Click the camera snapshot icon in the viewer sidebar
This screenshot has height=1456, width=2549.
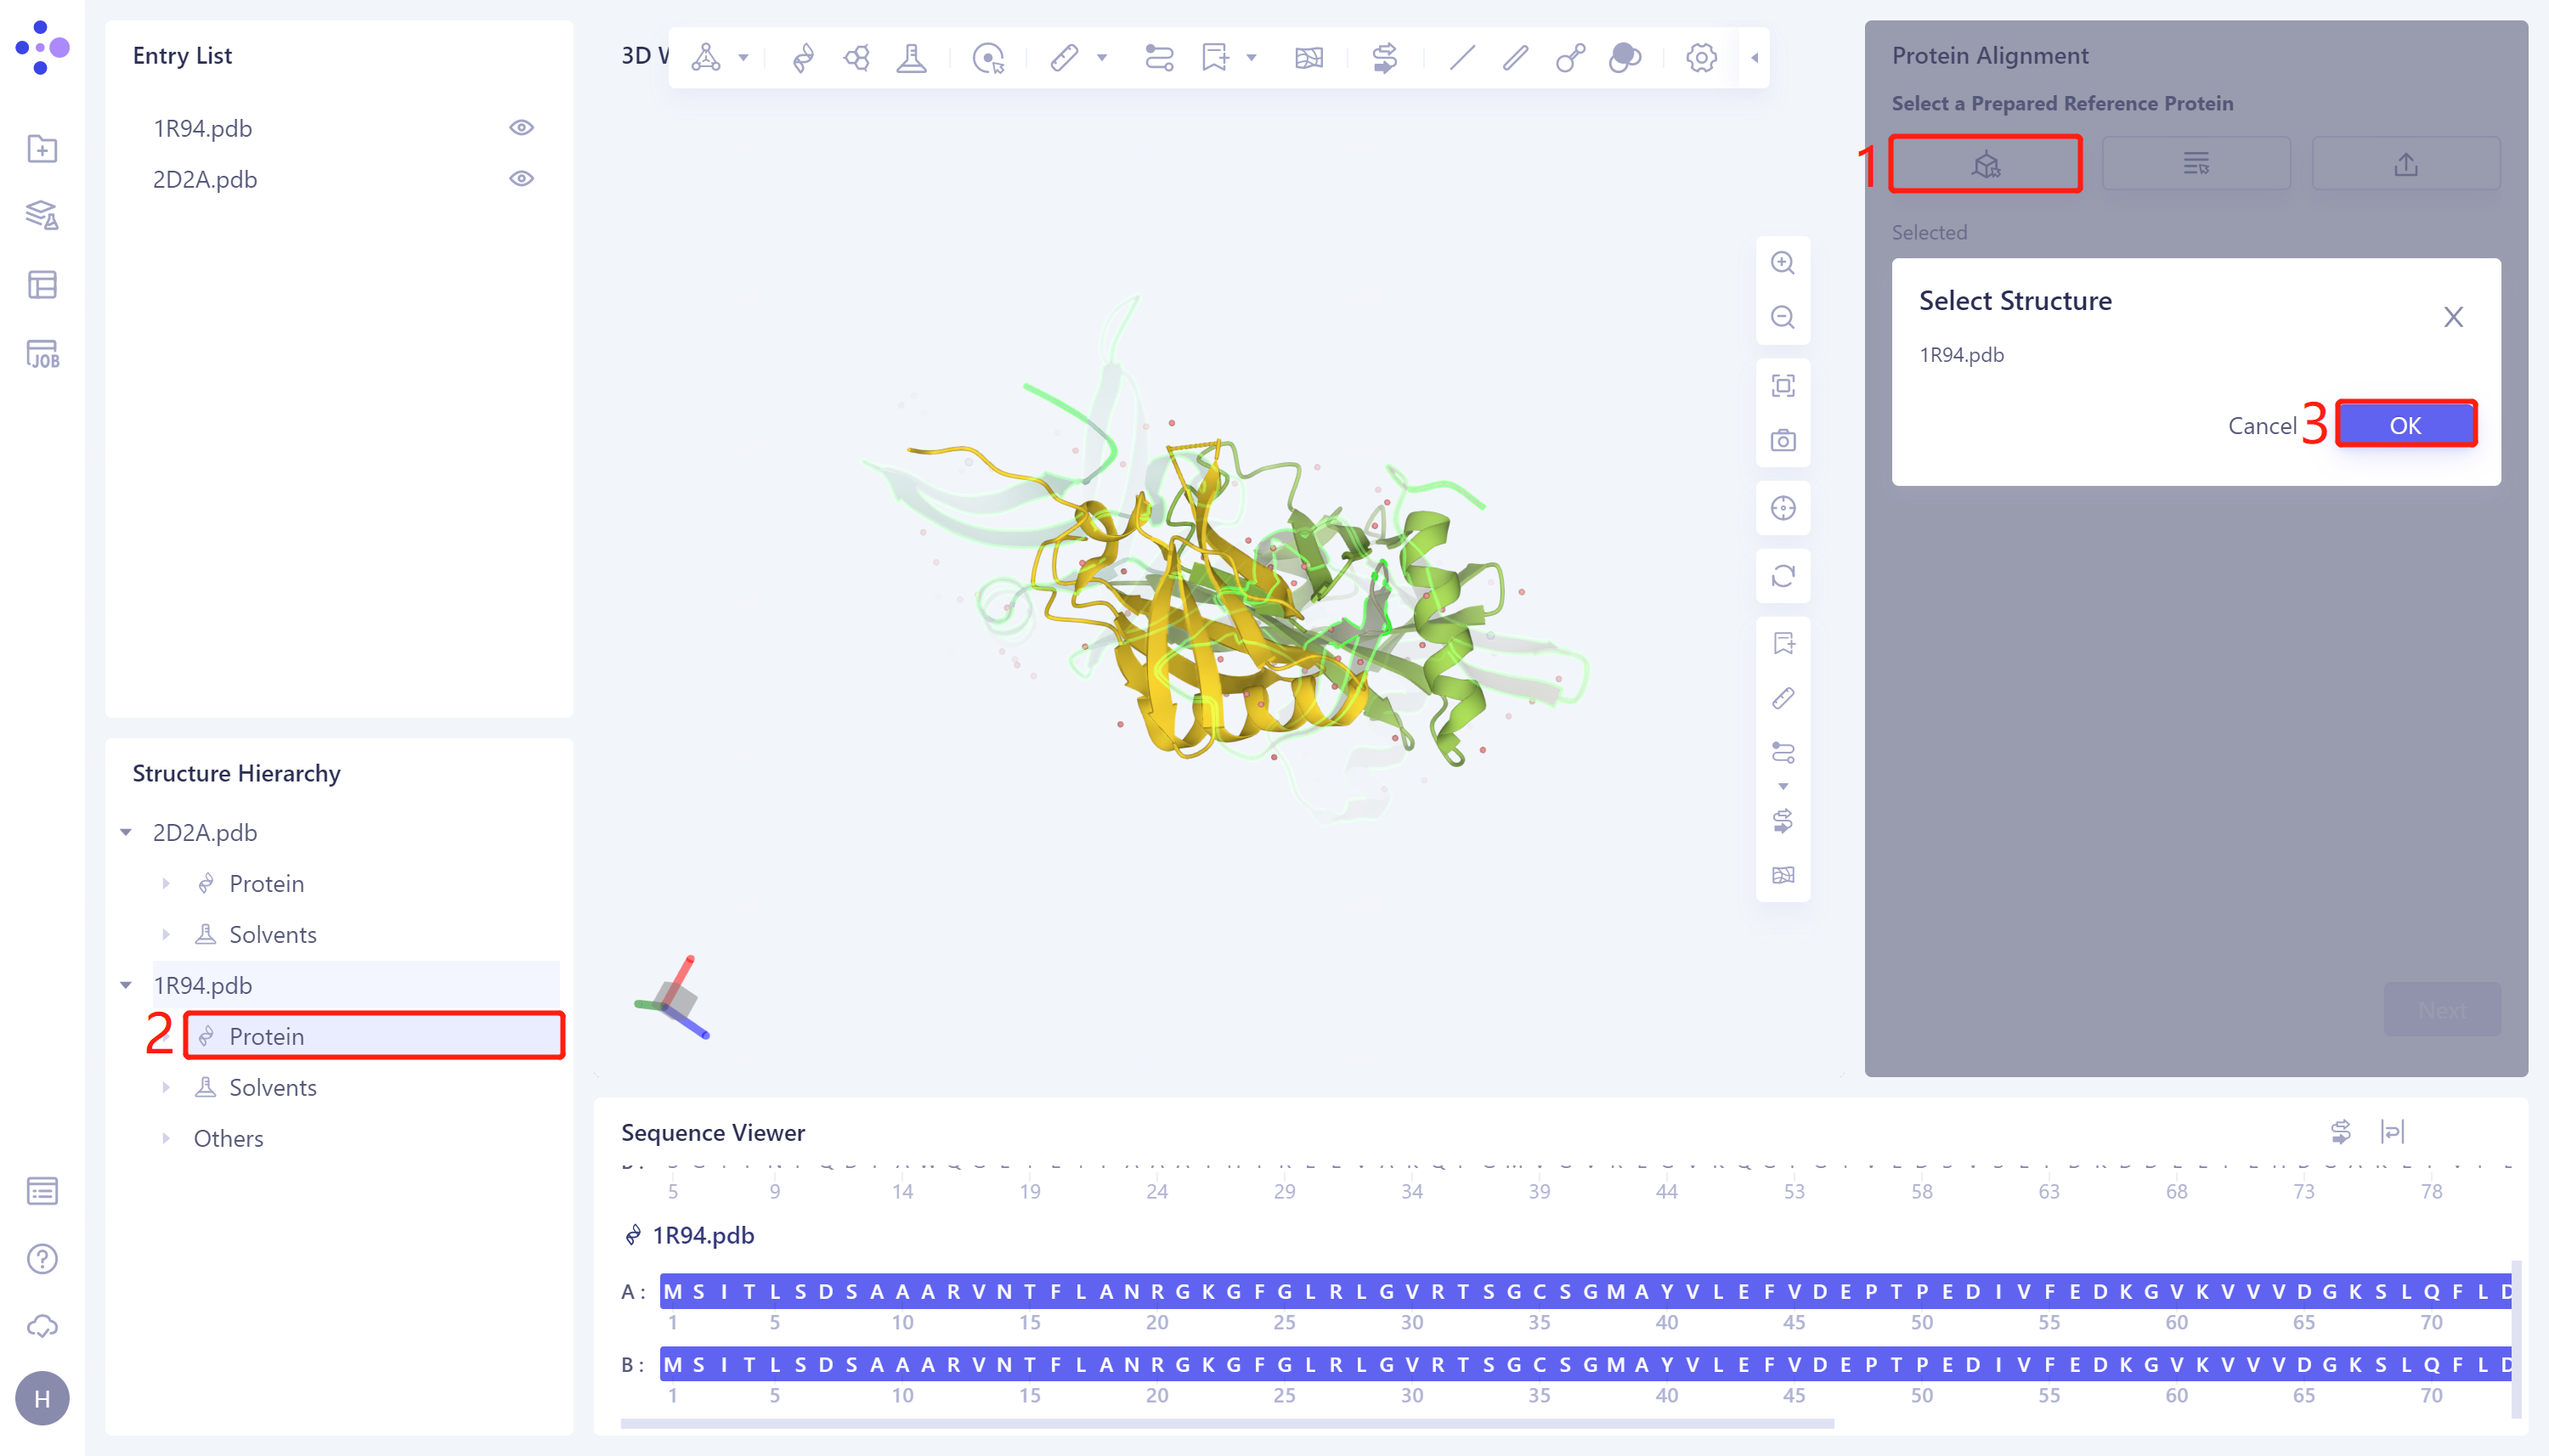[x=1783, y=440]
